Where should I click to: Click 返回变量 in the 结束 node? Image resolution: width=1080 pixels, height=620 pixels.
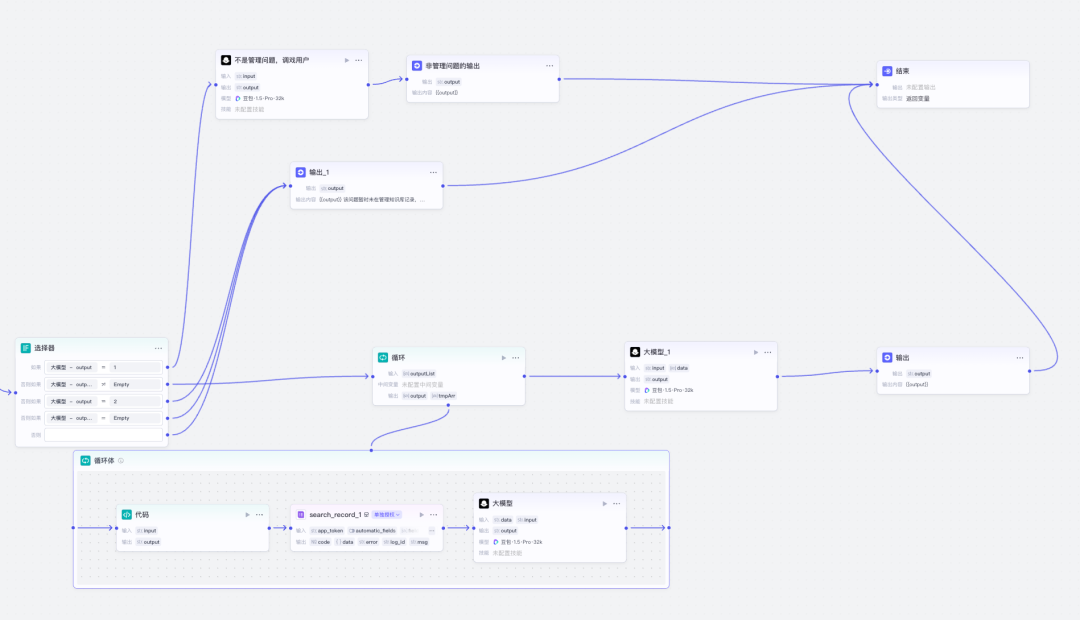click(x=917, y=99)
